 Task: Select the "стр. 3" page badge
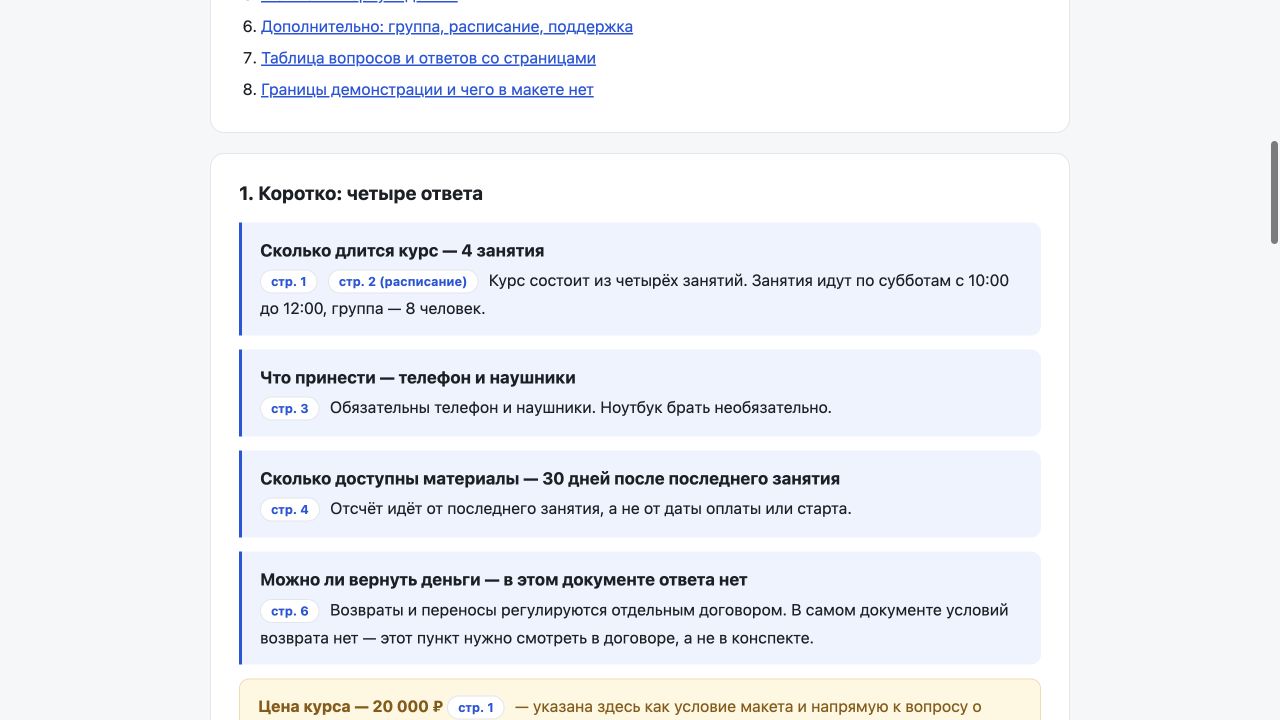coord(290,409)
